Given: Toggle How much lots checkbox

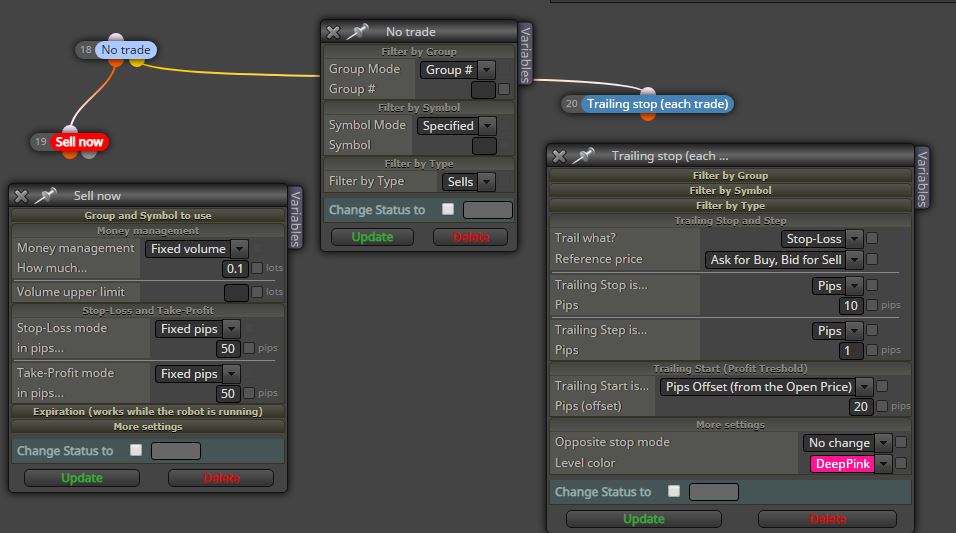Looking at the screenshot, I should (257, 268).
